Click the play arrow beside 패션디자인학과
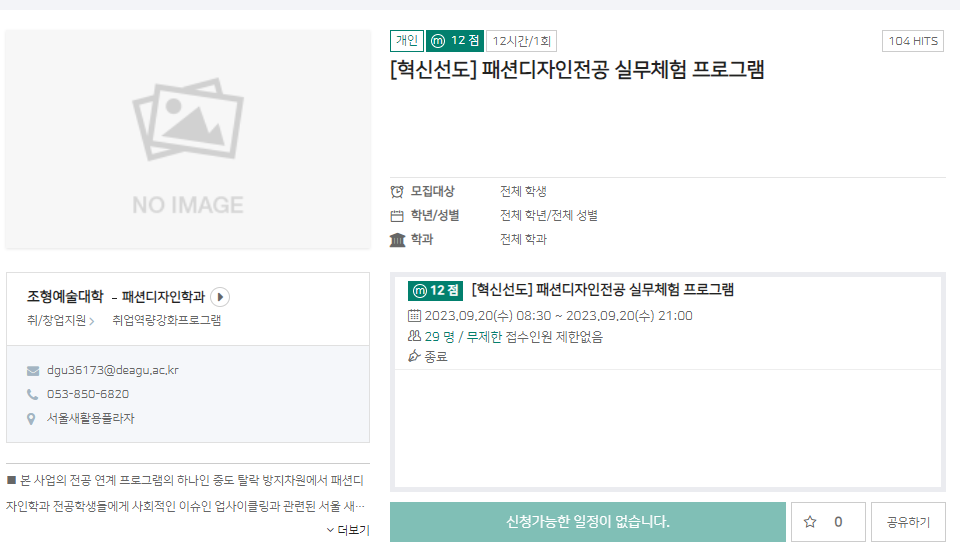 tap(221, 297)
